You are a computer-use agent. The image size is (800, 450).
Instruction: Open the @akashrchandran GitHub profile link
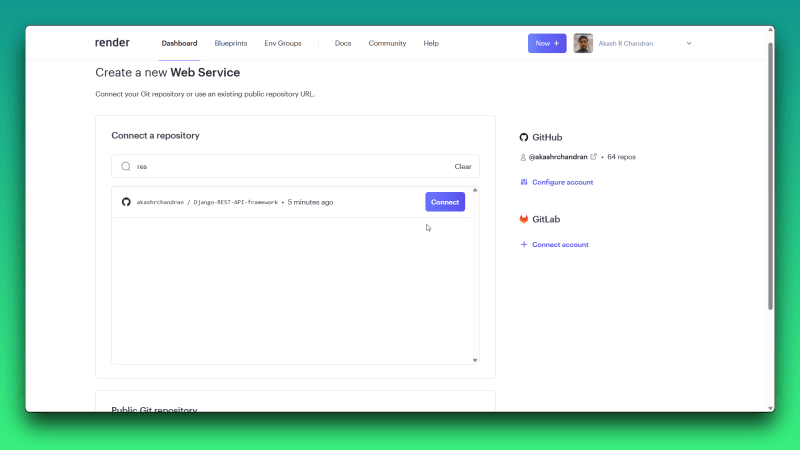pyautogui.click(x=558, y=157)
